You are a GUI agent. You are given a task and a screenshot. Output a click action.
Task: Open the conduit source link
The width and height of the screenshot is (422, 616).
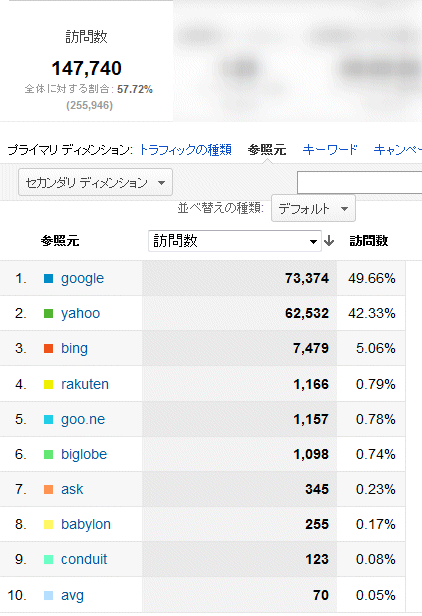[84, 559]
